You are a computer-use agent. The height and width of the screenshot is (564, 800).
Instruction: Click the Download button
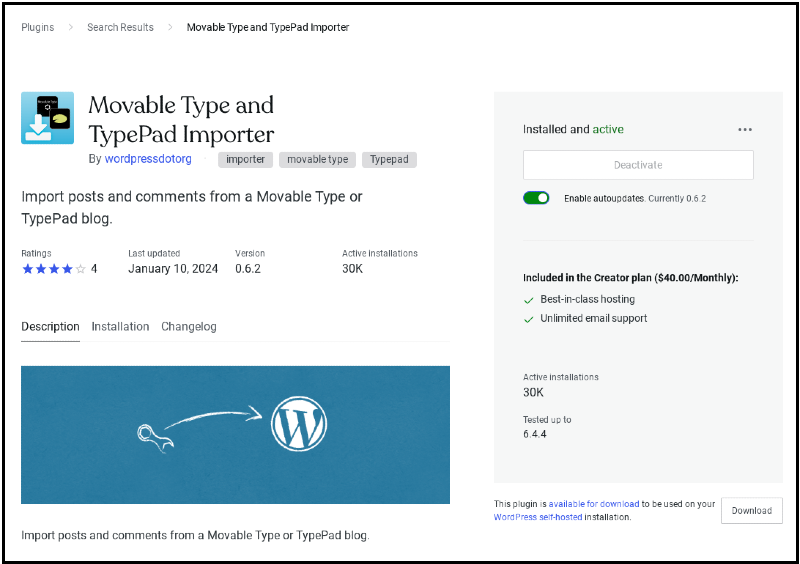point(752,510)
